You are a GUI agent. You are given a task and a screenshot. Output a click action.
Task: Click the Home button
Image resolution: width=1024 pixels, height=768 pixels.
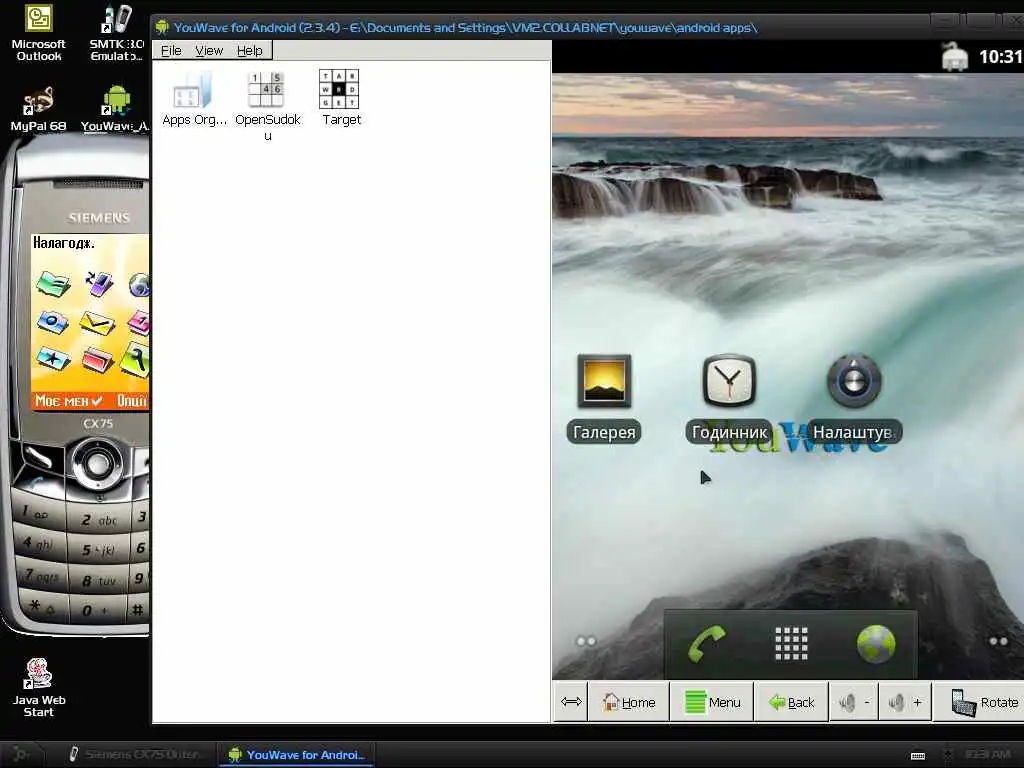[630, 702]
